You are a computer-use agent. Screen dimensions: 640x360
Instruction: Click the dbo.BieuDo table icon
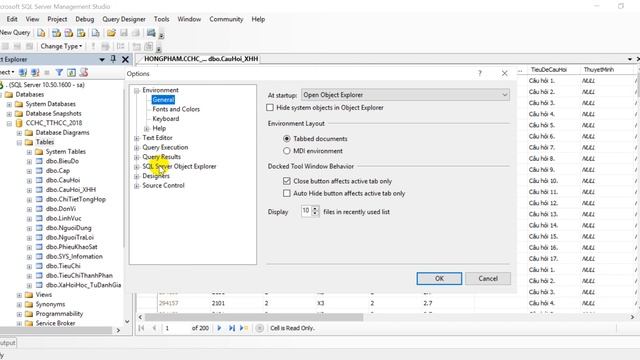point(39,161)
